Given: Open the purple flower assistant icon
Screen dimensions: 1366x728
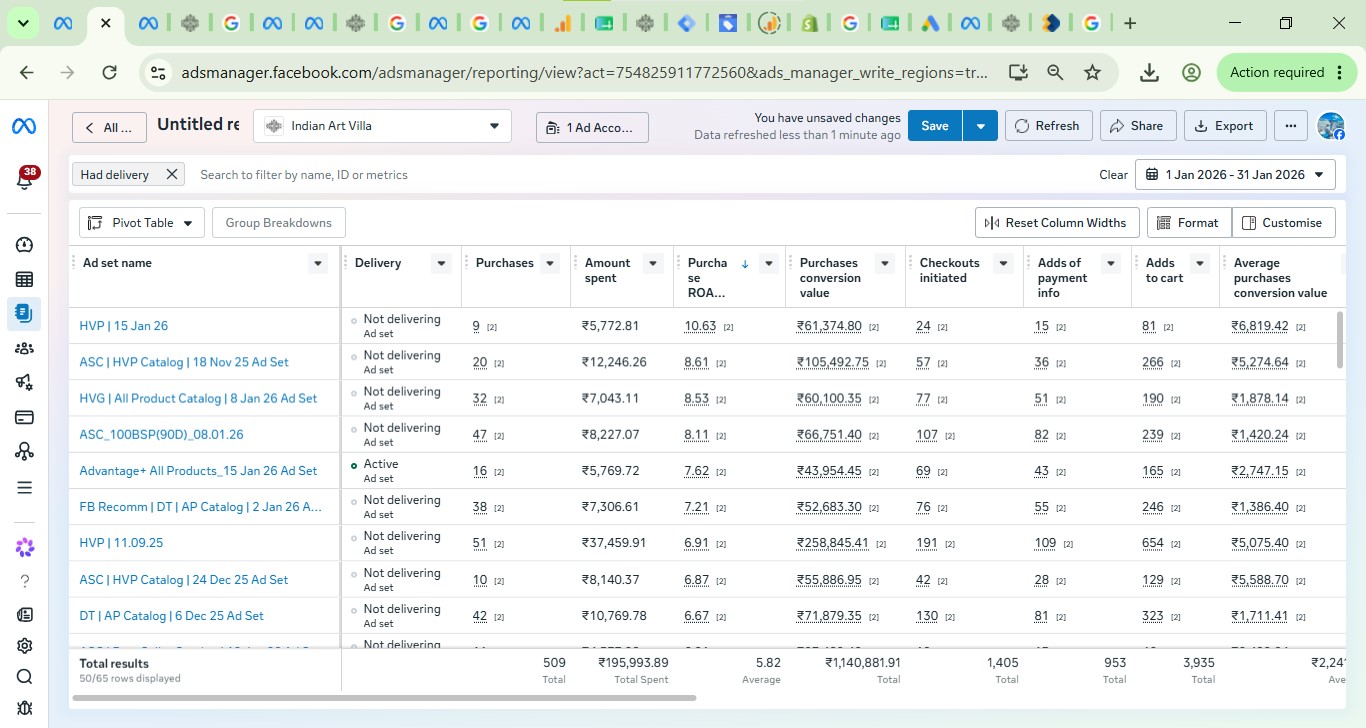Looking at the screenshot, I should click(x=24, y=547).
